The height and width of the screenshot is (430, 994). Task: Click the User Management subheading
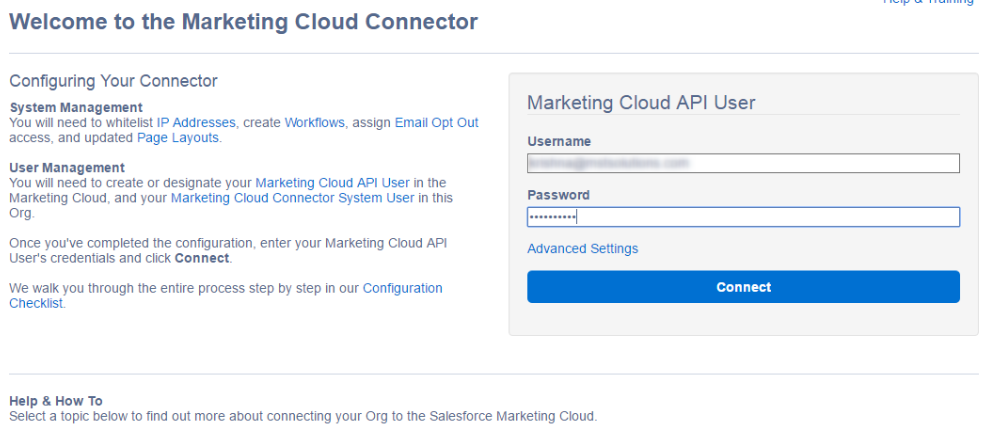(x=67, y=167)
